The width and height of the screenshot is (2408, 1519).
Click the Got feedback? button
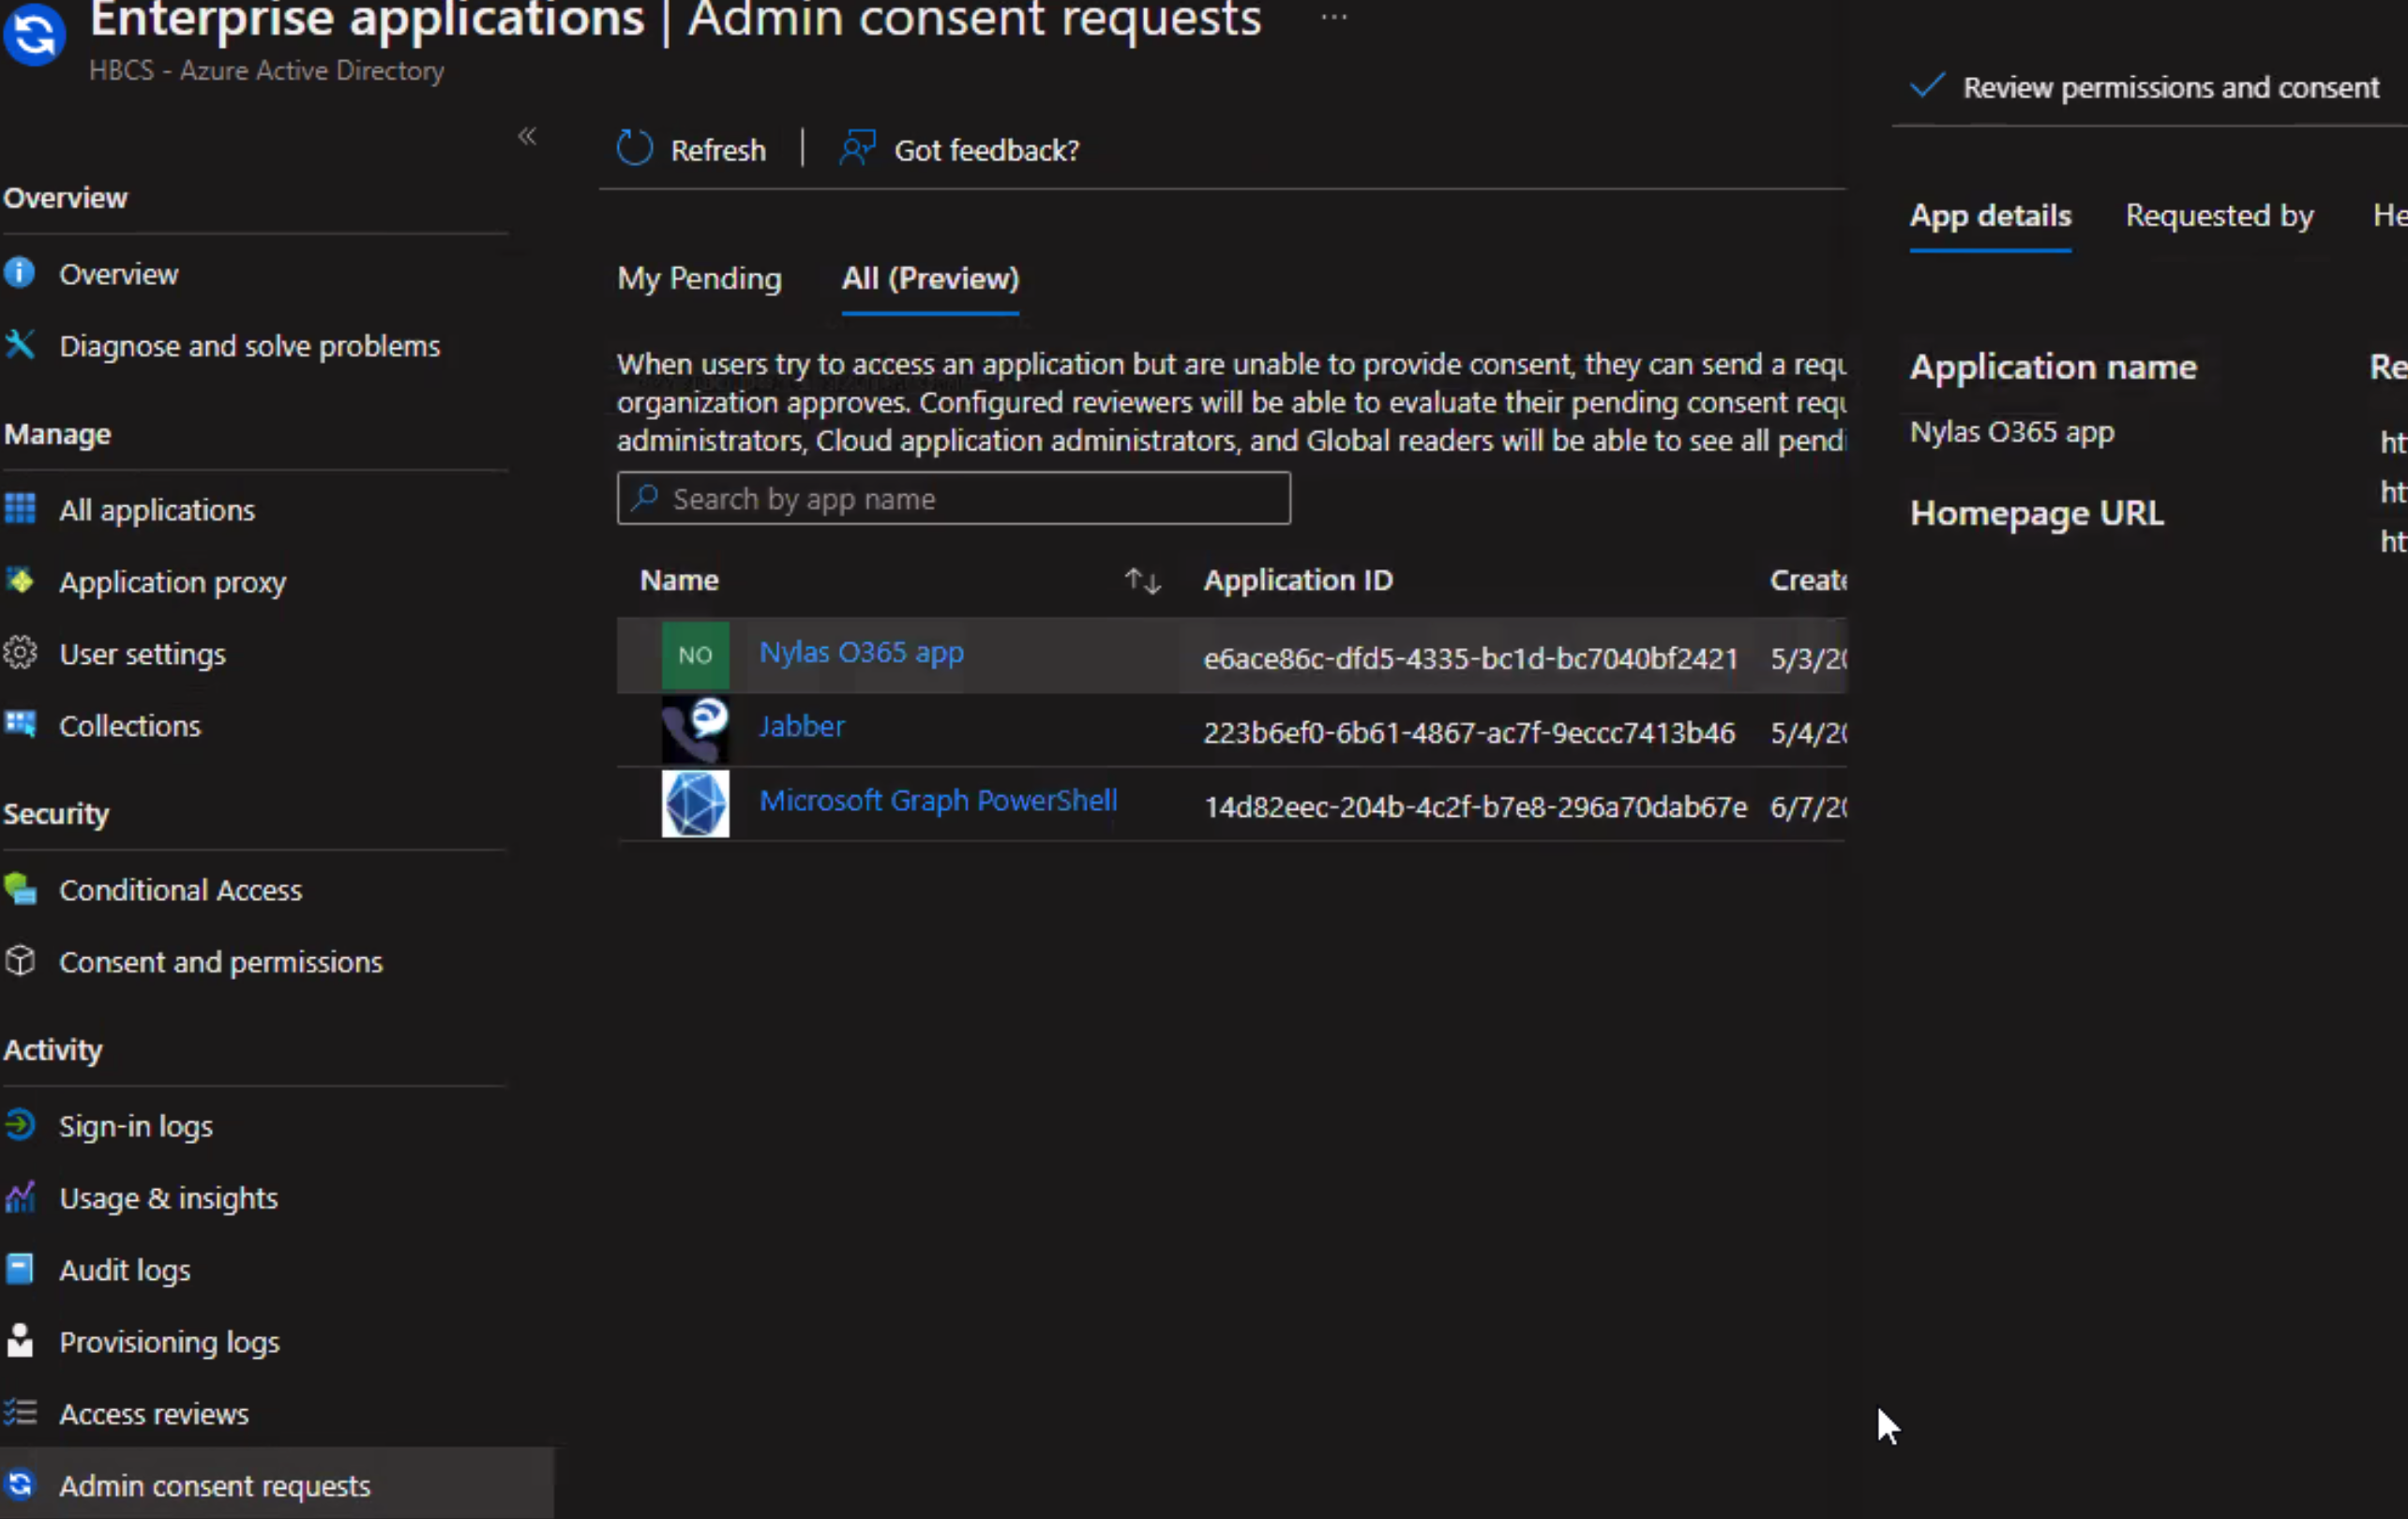click(959, 150)
